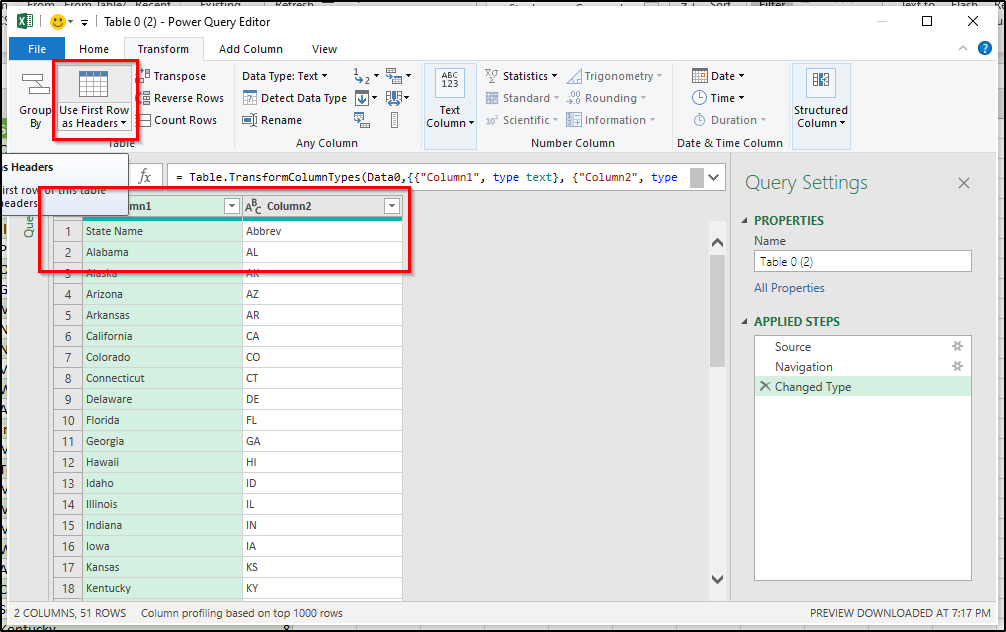Open the Column2 filter dropdown
The image size is (1006, 632).
391,206
